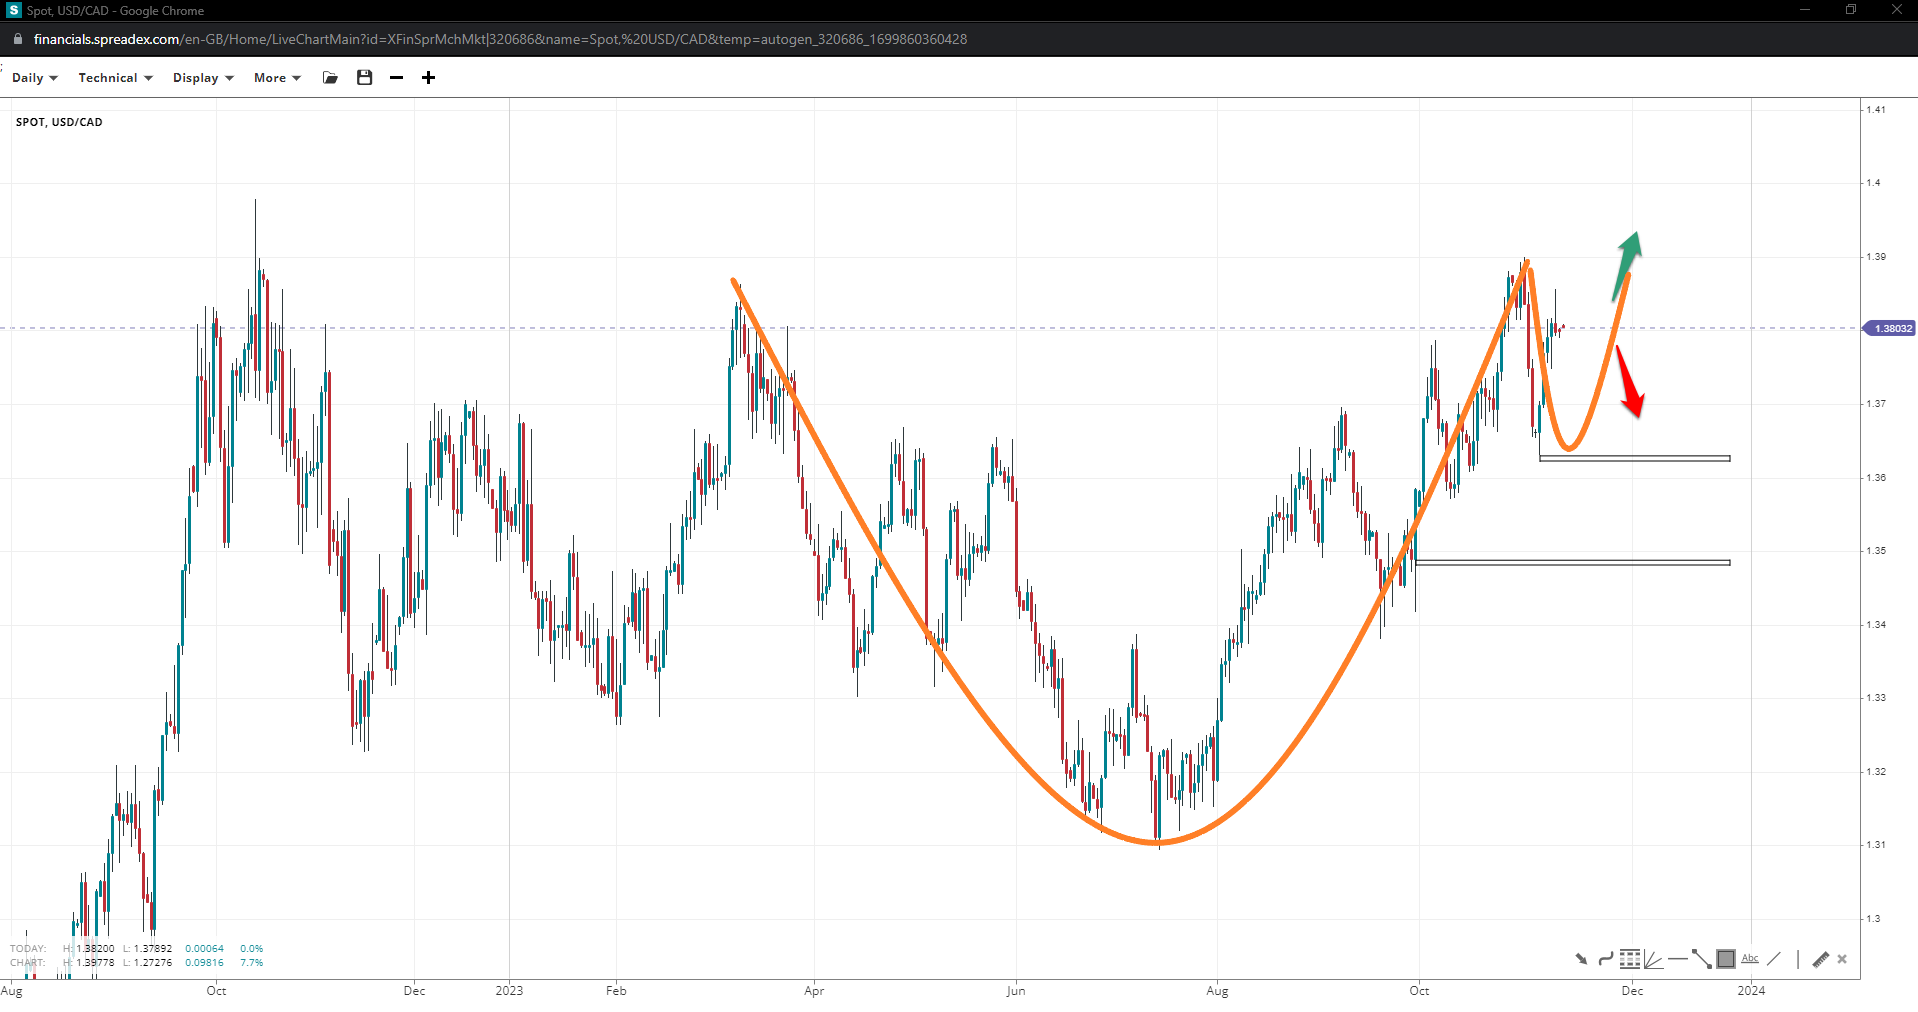Save the chart with floppy disk icon
This screenshot has height=1012, width=1918.
(x=364, y=78)
